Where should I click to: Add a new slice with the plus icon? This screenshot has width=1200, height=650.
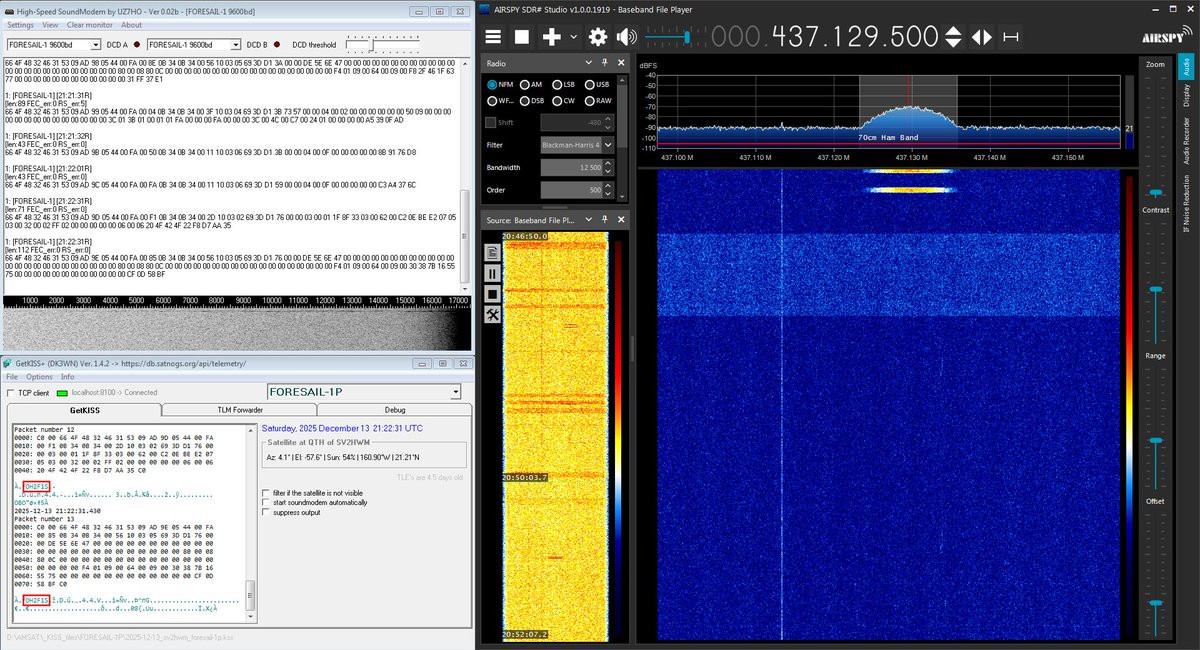(551, 37)
